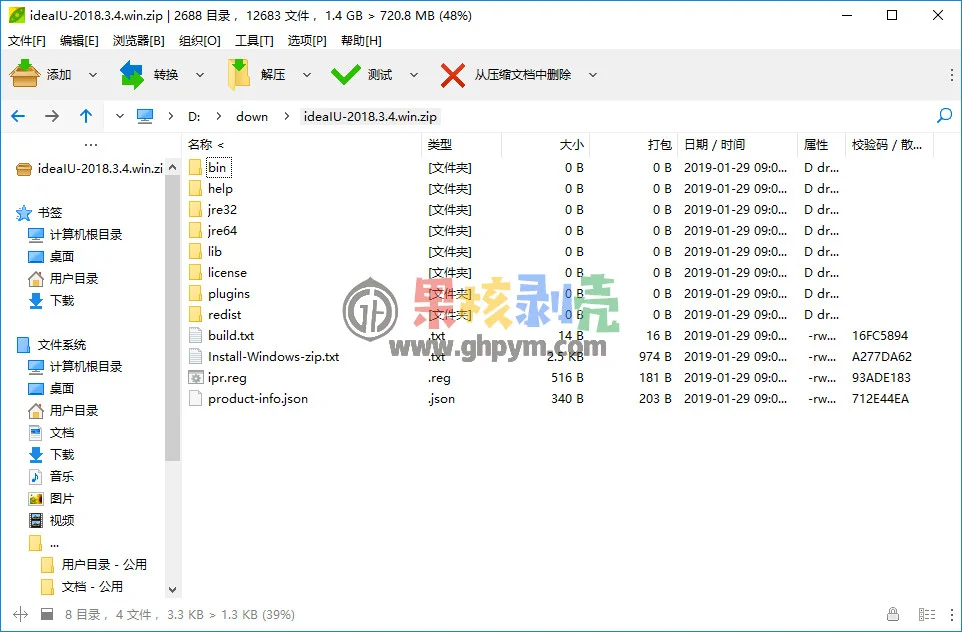
Task: Go forward with the right arrow
Action: click(52, 116)
